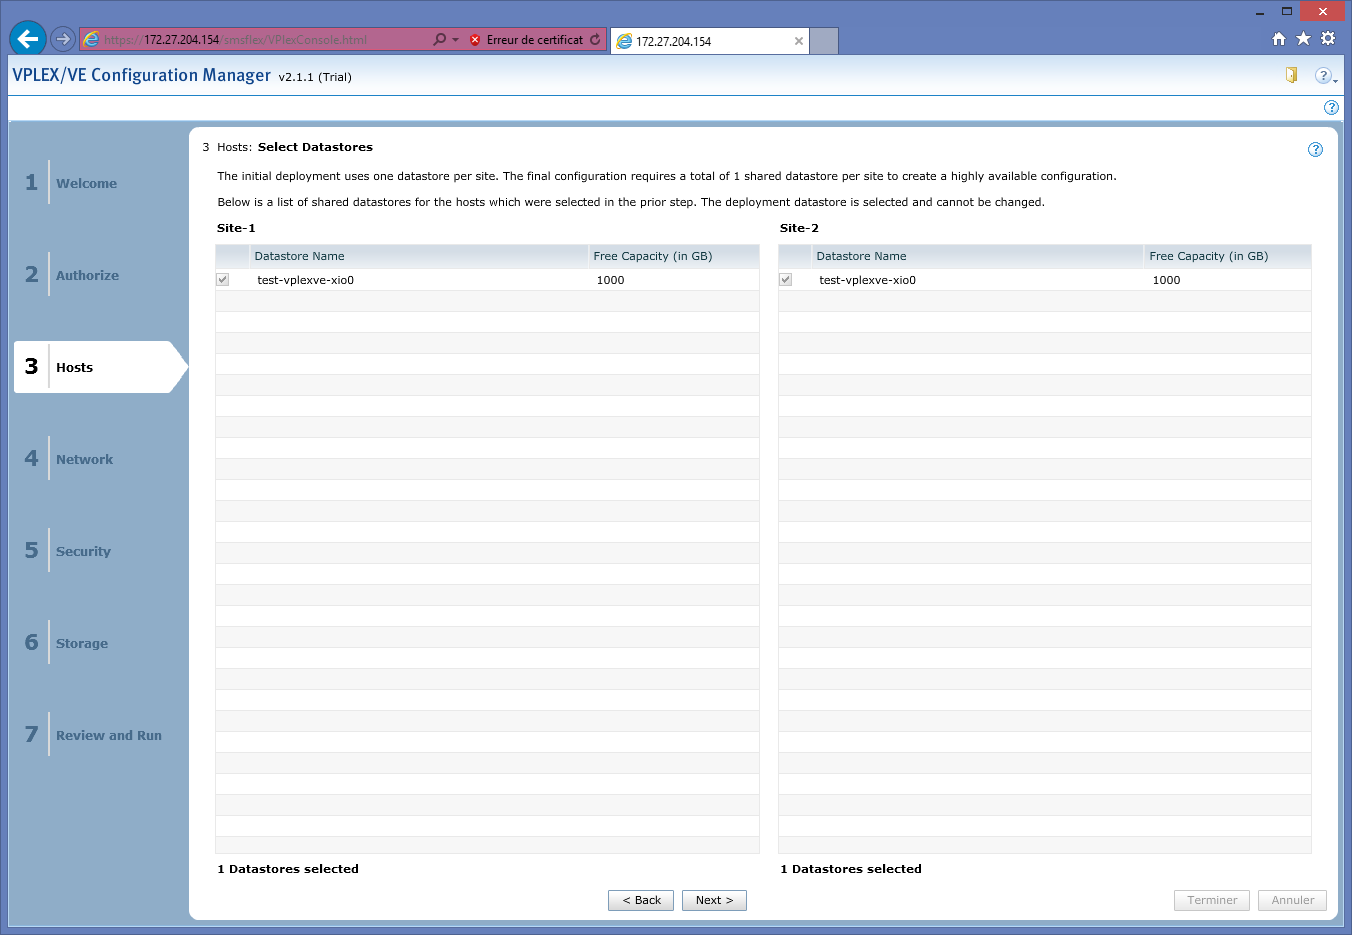
Task: Switch to the 172.27.204.154 browser tab
Action: [x=700, y=41]
